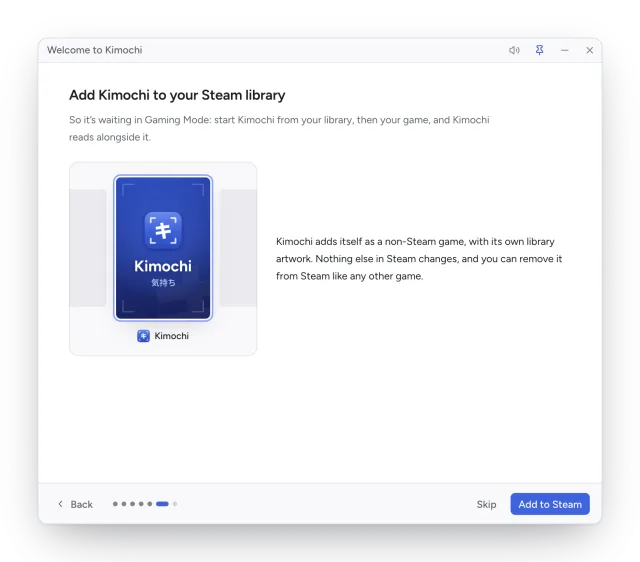Click the small Kimochi icon beside label
The image size is (640, 562).
143,336
